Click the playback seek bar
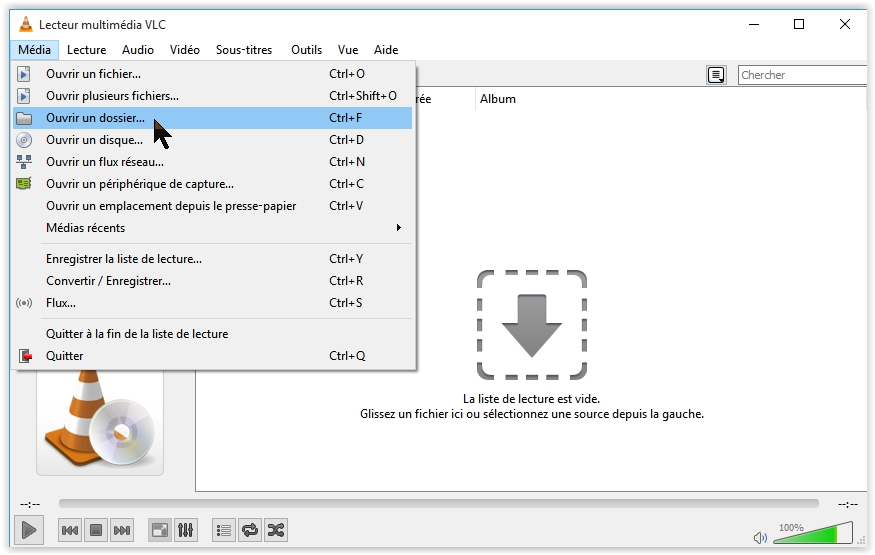Image resolution: width=875 pixels, height=555 pixels. click(x=439, y=504)
